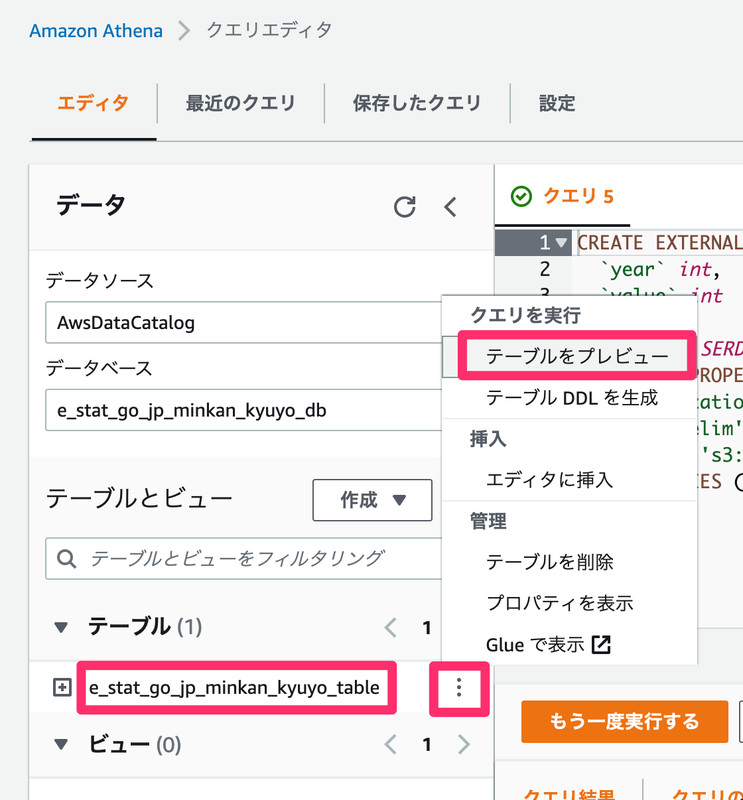Click the magnifier icon in the filter field
Viewport: 743px width, 800px height.
(67, 559)
